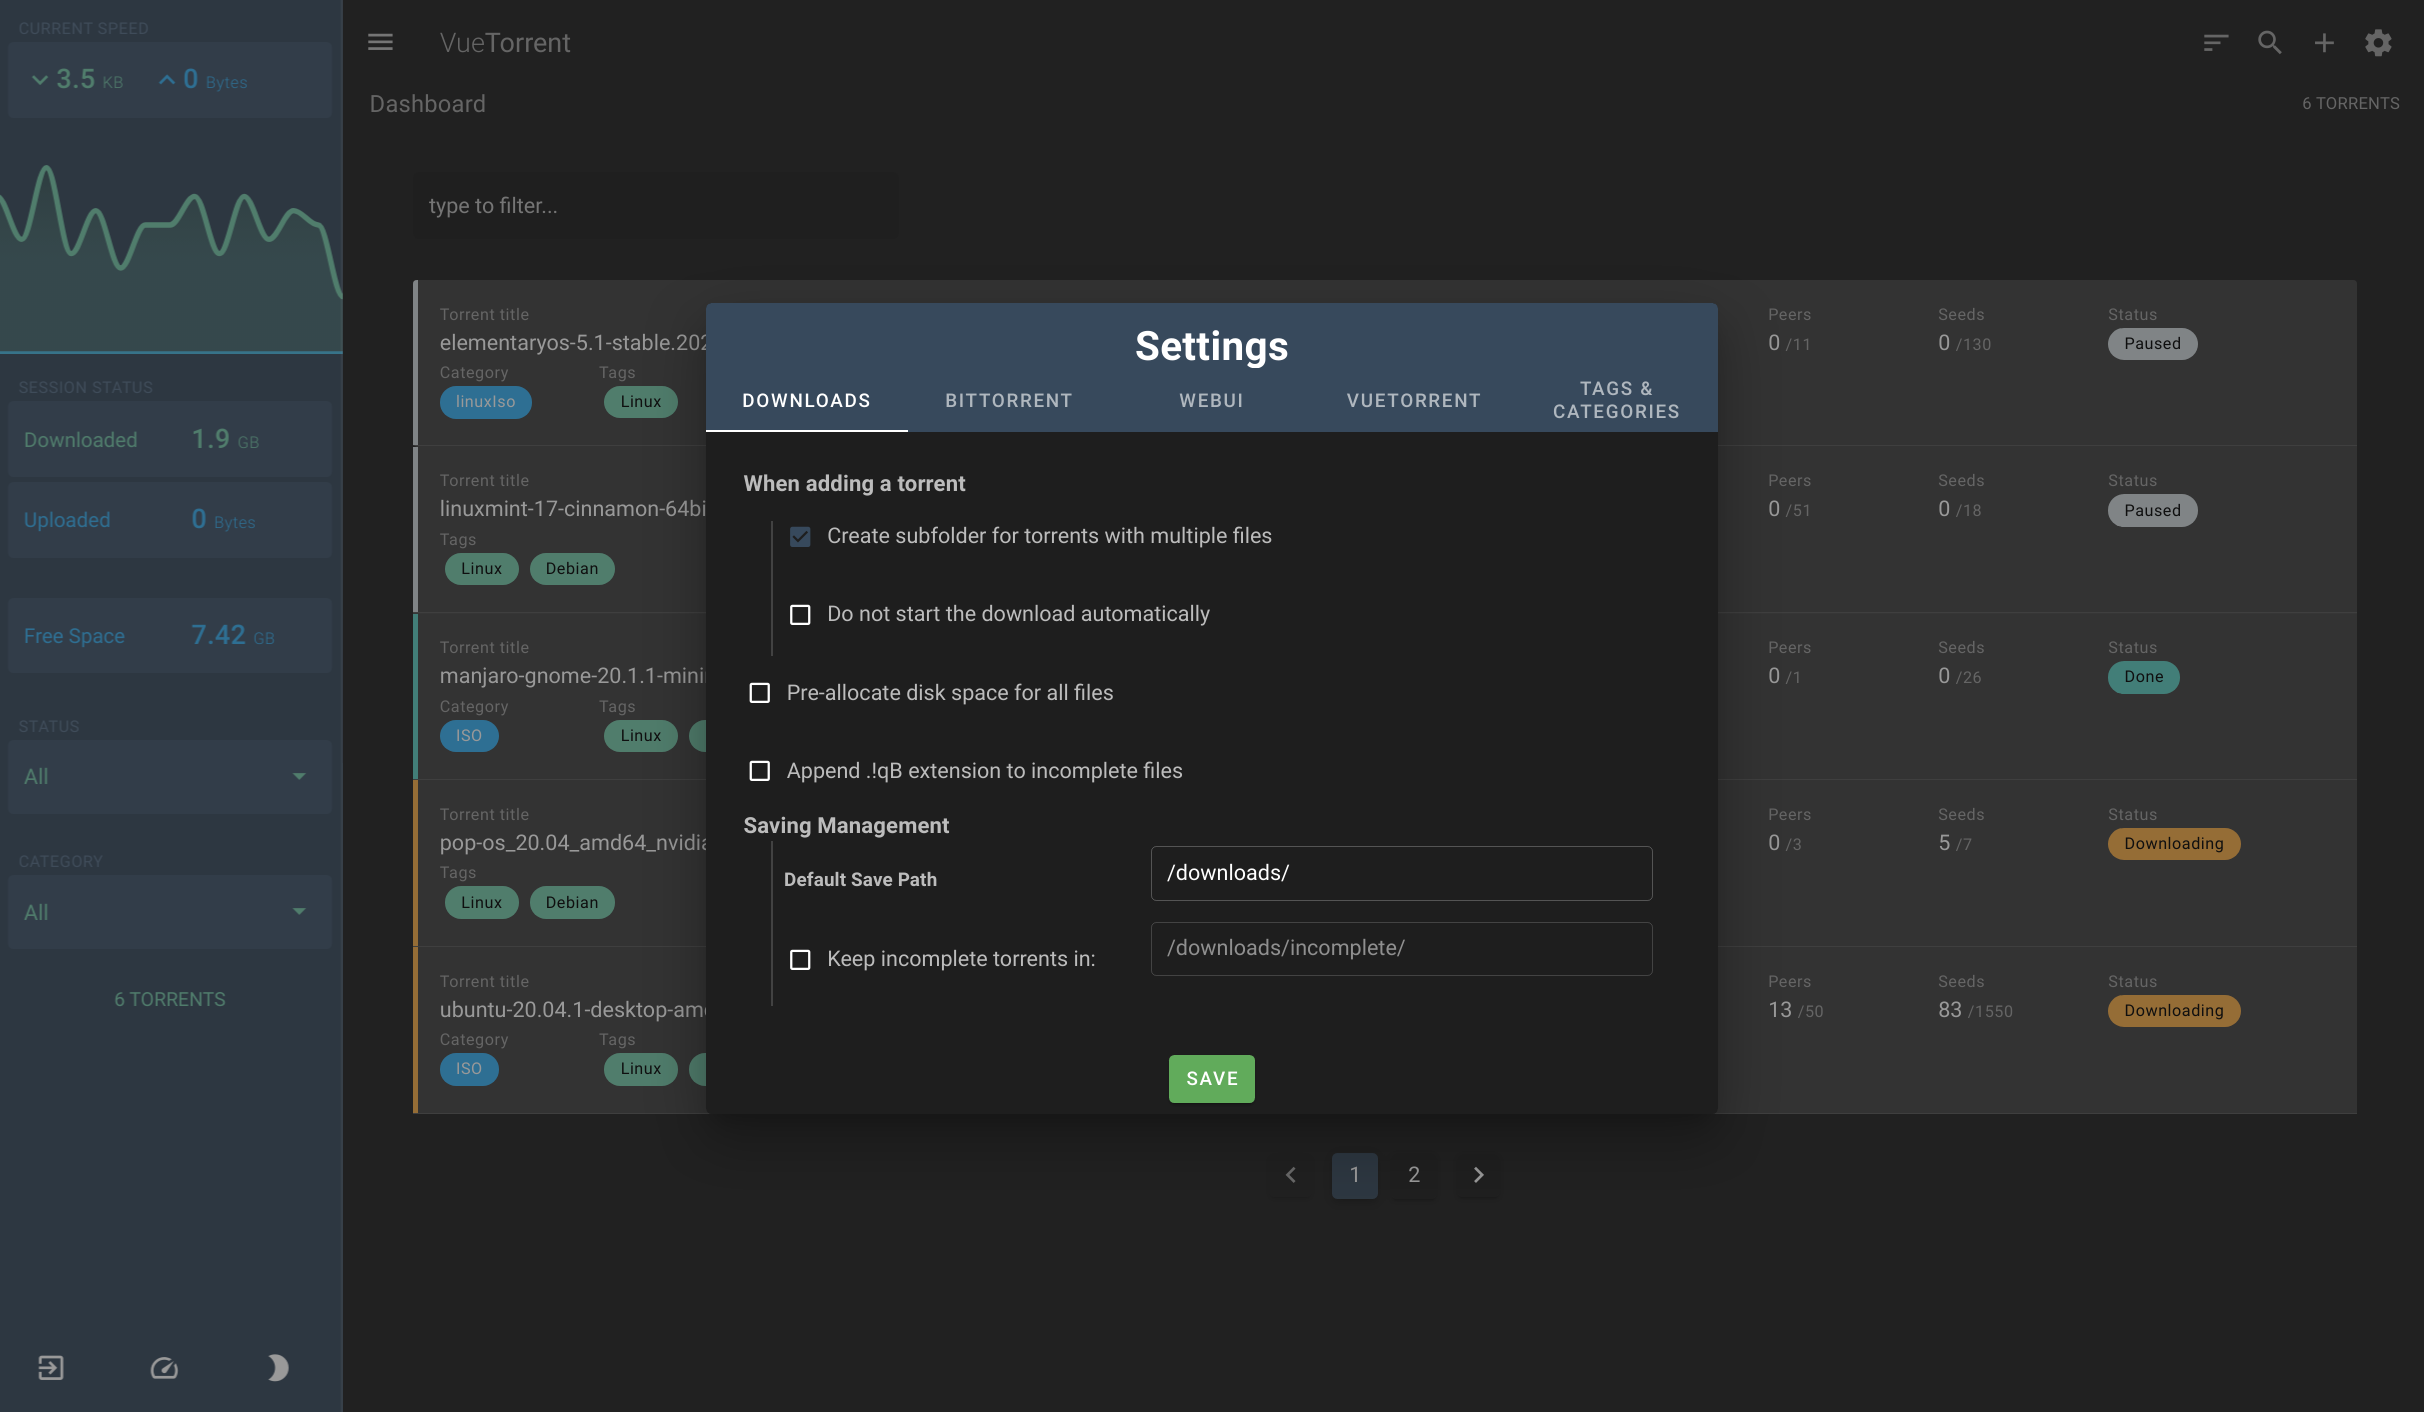Image resolution: width=2424 pixels, height=1412 pixels.
Task: Open the Tags & Categories tab
Action: point(1615,400)
